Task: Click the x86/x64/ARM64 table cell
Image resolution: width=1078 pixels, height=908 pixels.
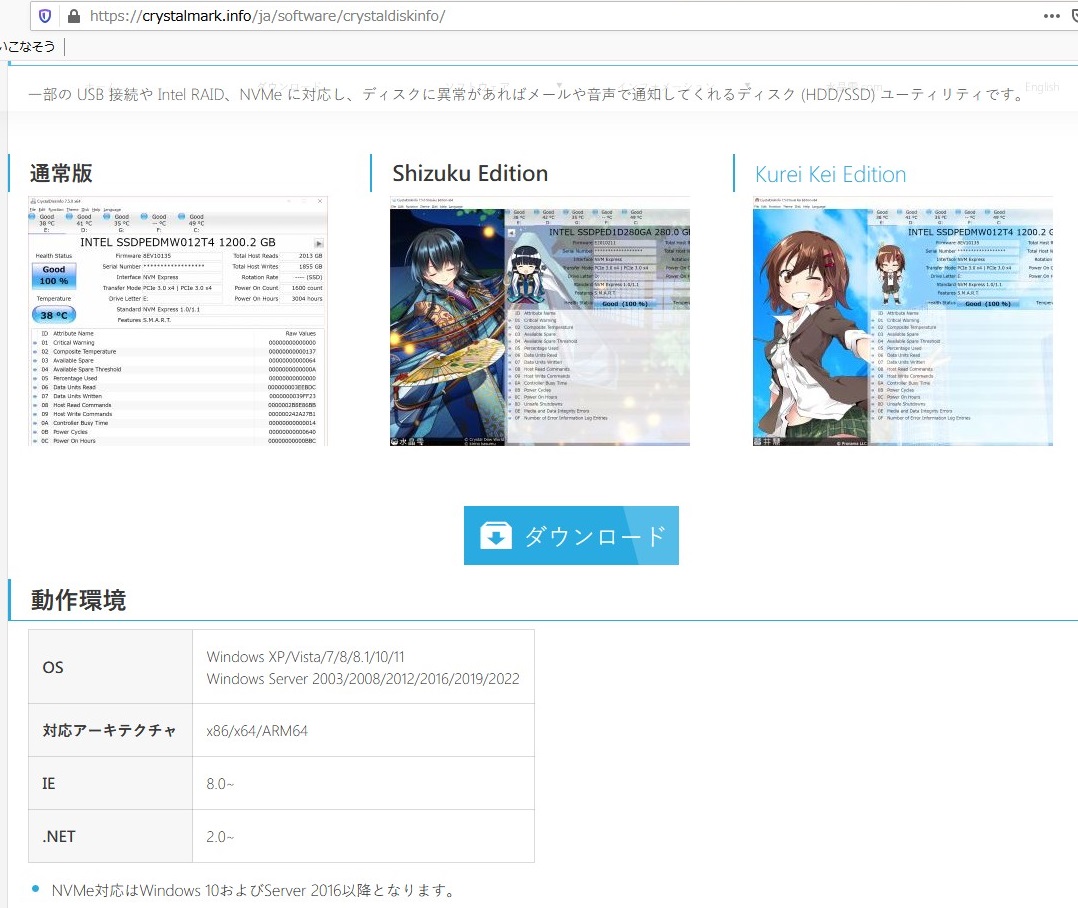Action: [363, 731]
